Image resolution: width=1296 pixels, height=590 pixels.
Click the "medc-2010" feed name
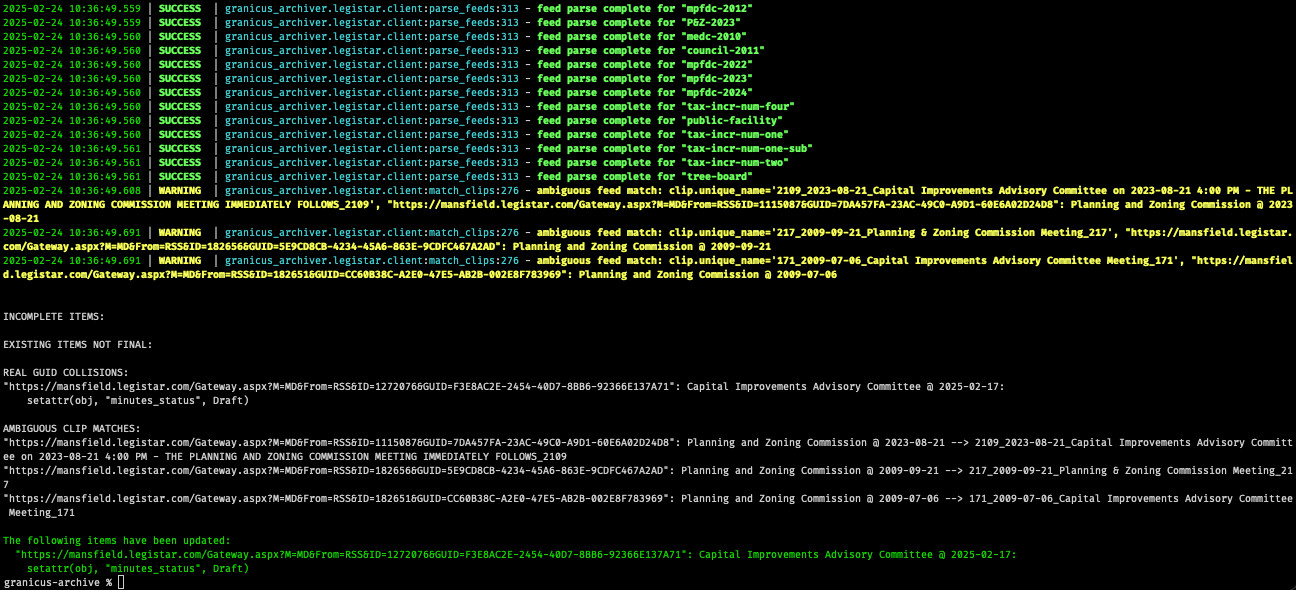(713, 35)
